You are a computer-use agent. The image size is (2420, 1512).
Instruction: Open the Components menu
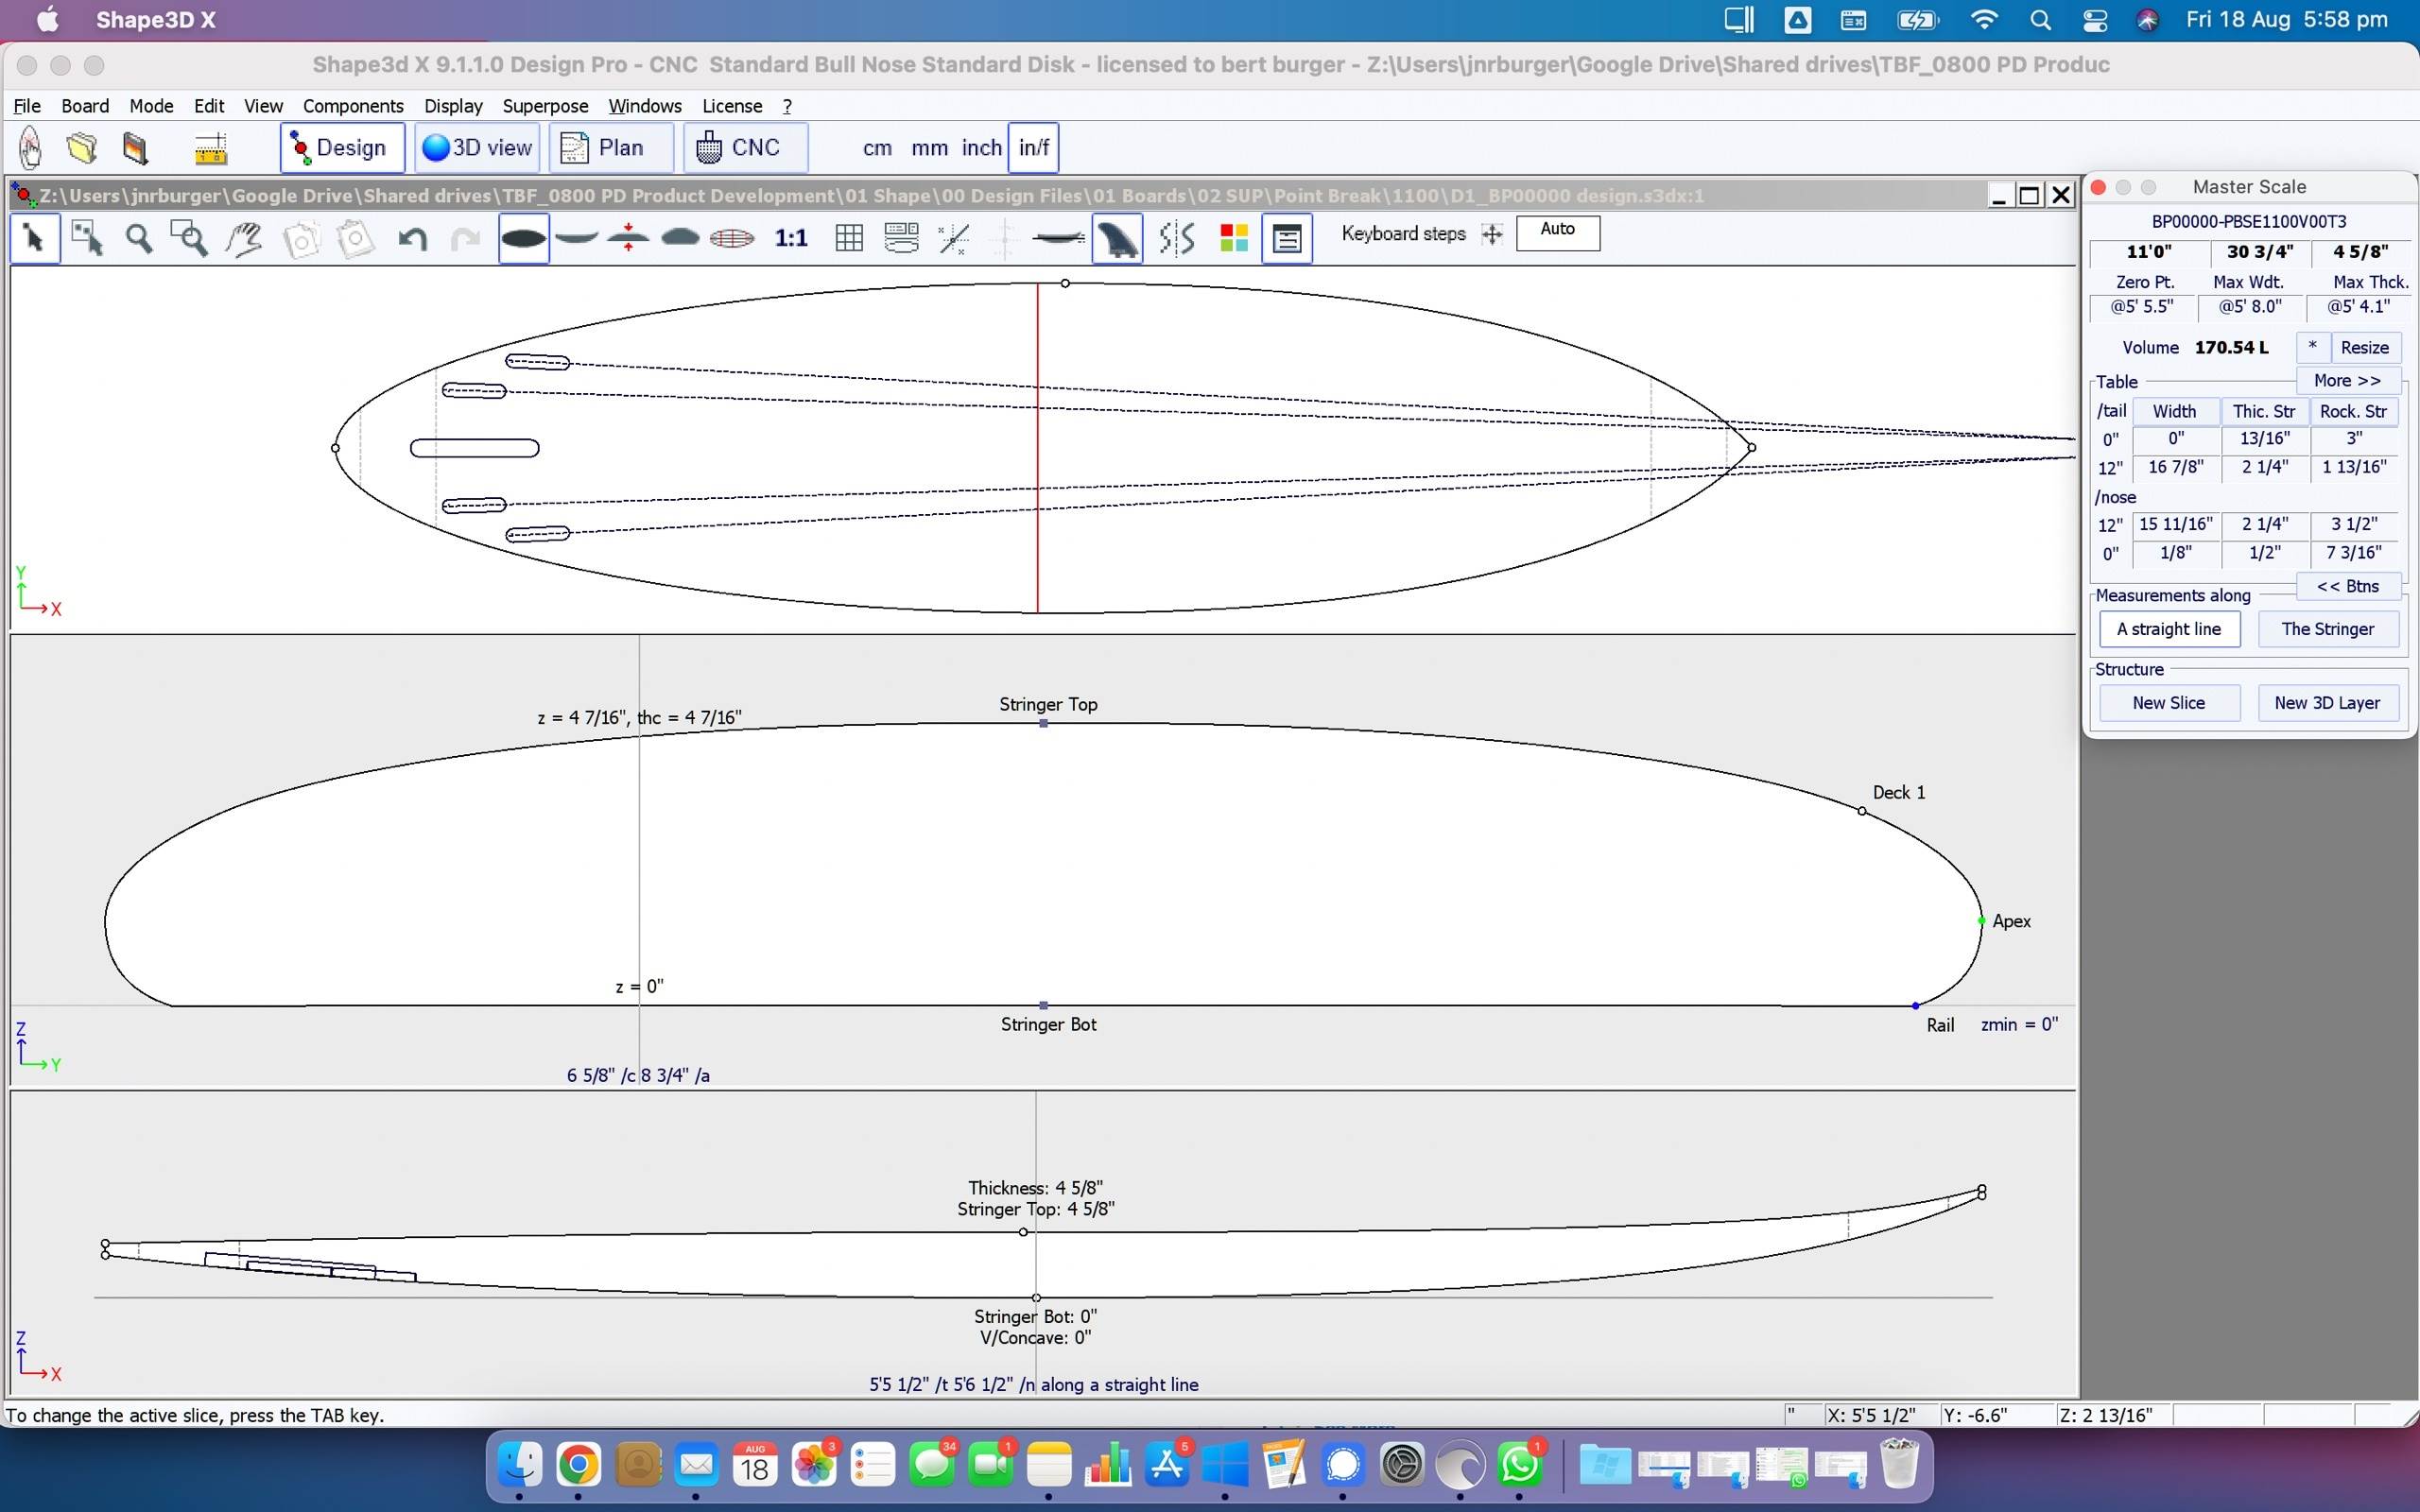(x=353, y=106)
